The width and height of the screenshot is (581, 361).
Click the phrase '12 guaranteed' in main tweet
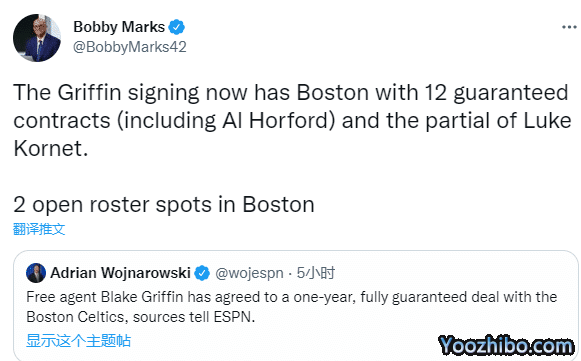click(x=496, y=93)
